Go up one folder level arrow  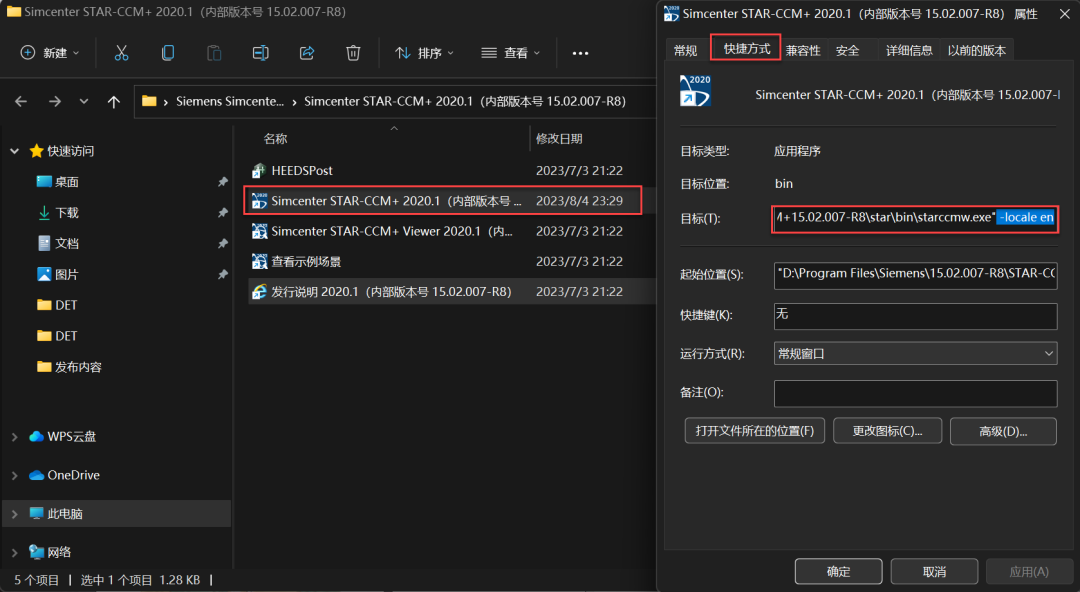(x=114, y=101)
